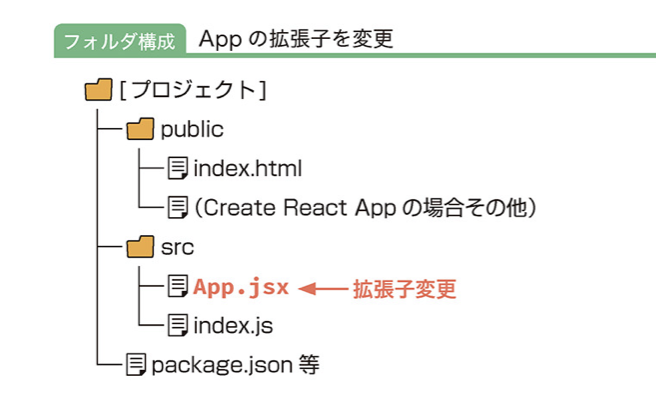Click the public folder icon
Viewport: 656px width, 406px height.
(x=140, y=129)
